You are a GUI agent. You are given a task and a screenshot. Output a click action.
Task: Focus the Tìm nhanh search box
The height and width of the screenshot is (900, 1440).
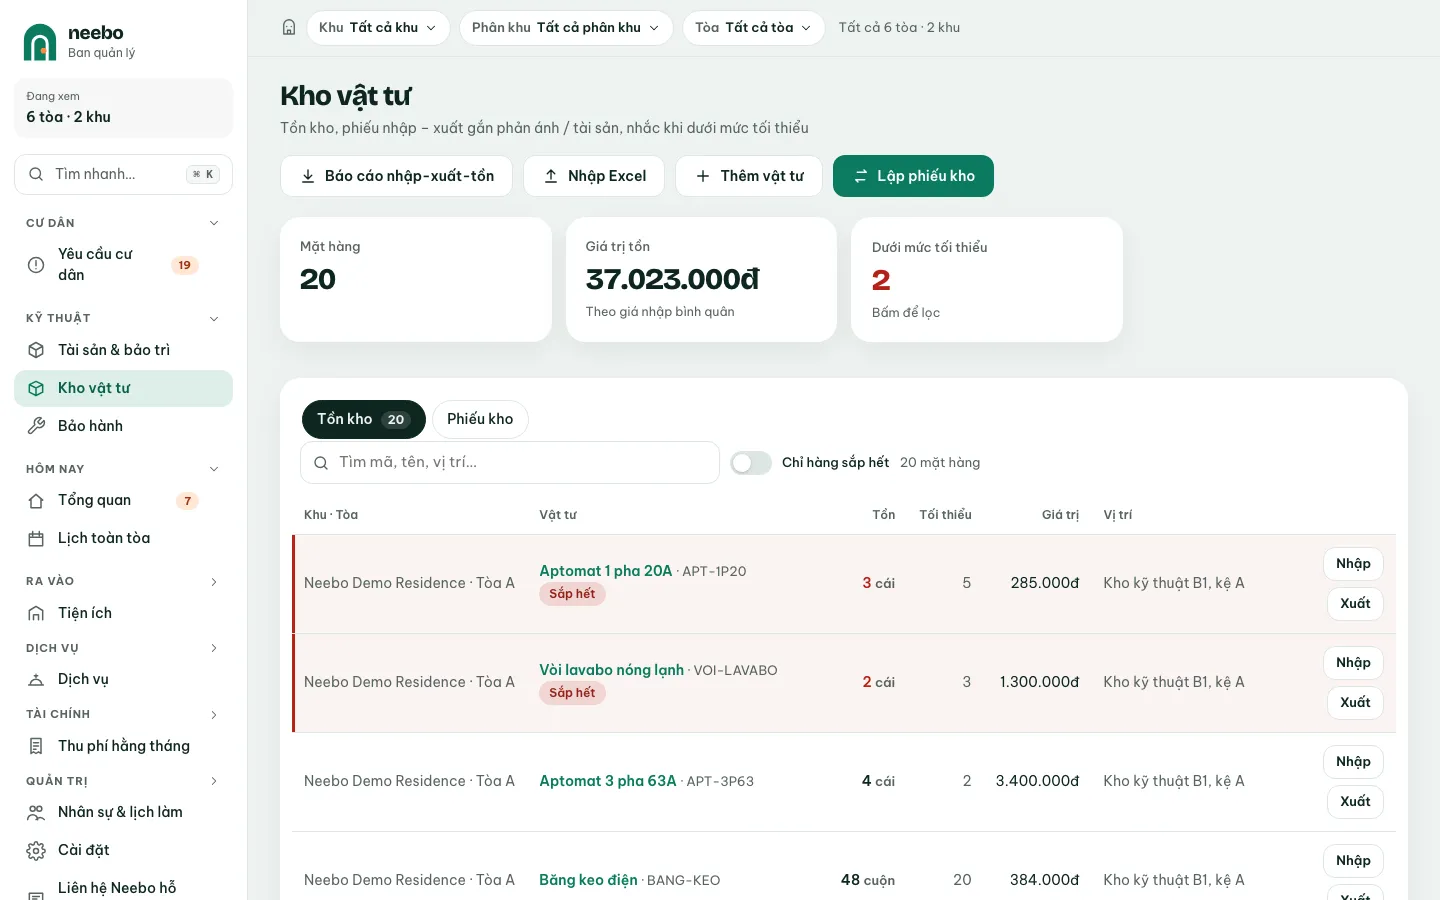click(123, 174)
